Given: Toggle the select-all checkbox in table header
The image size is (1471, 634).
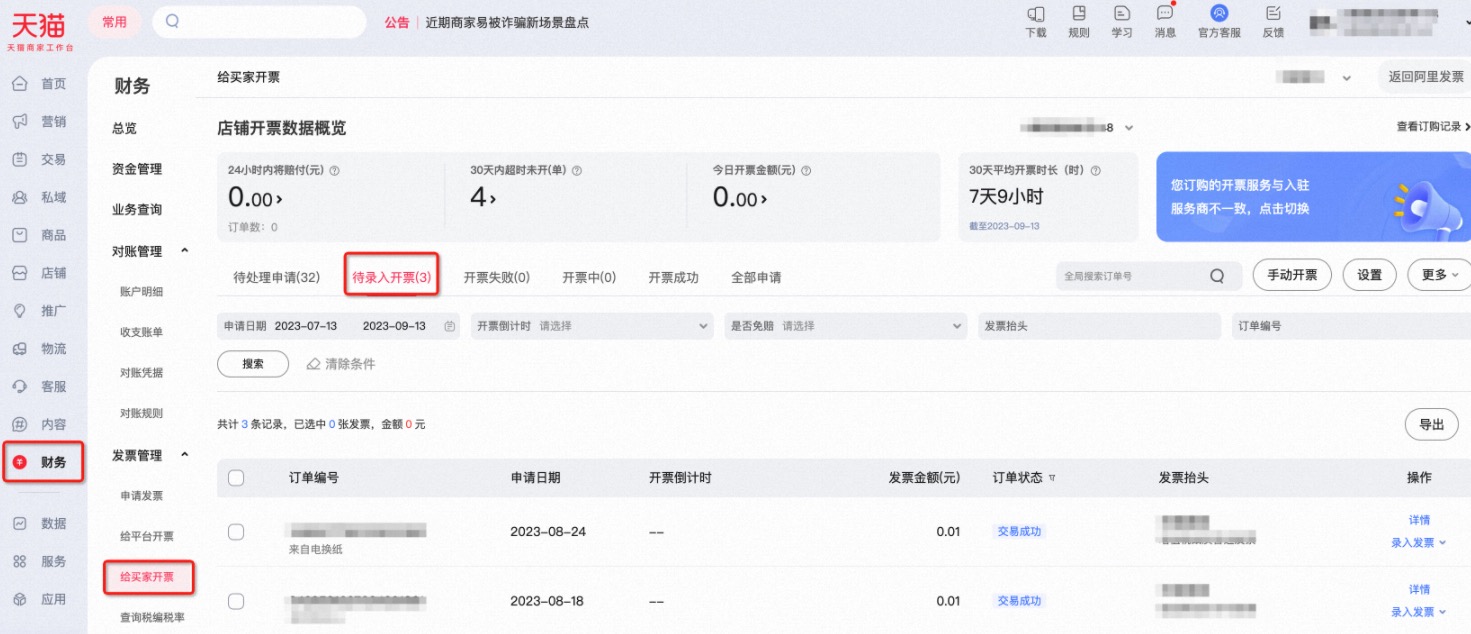Looking at the screenshot, I should click(236, 478).
